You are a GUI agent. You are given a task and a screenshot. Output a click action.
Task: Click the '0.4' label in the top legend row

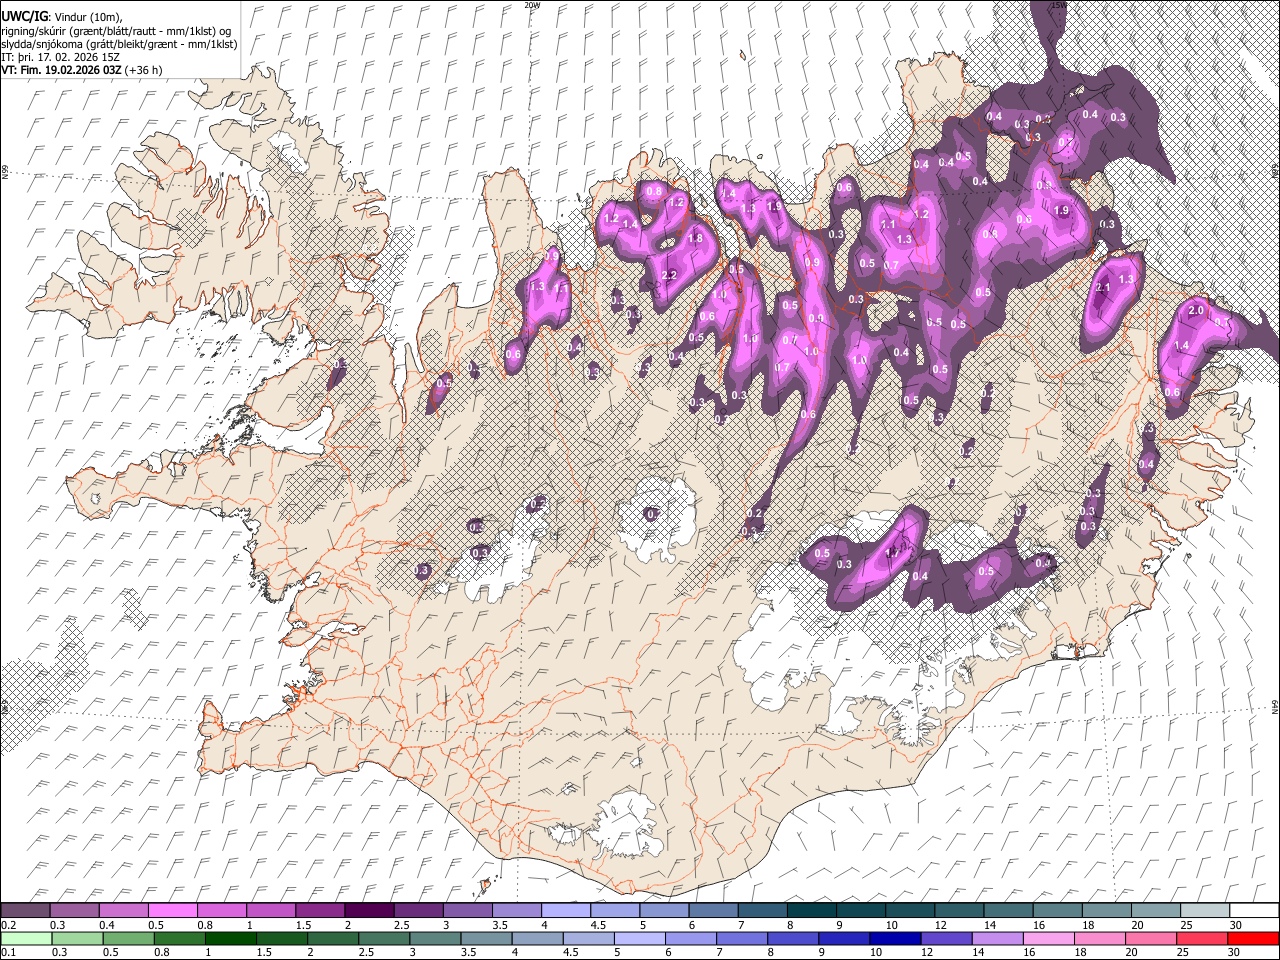107,925
